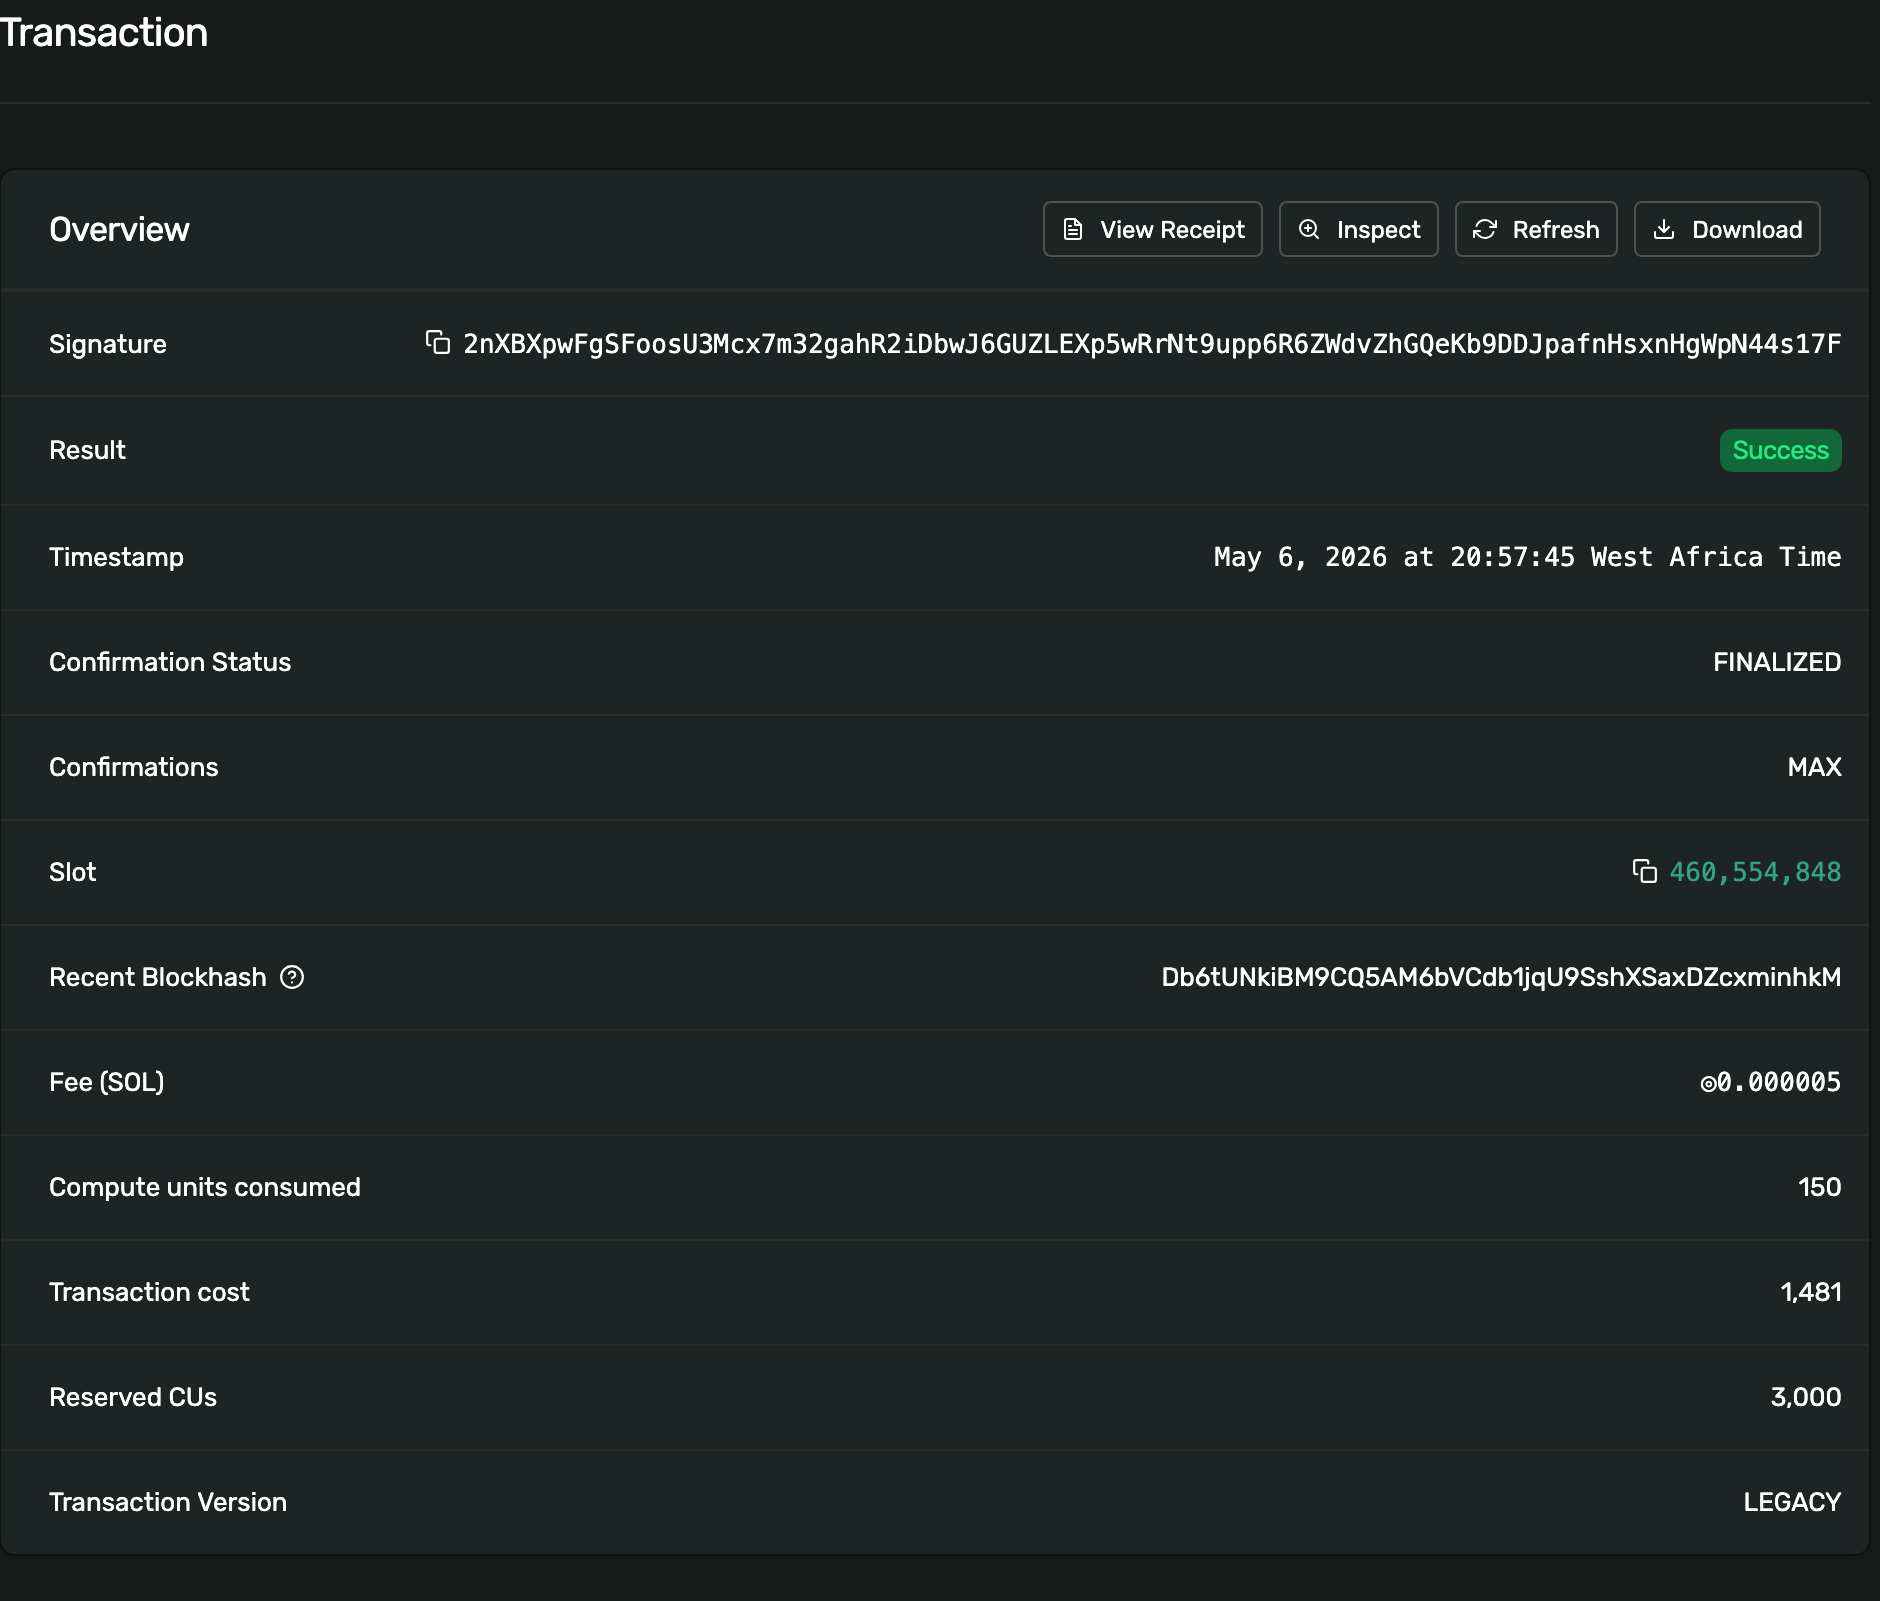Click the FINALIZED confirmation status
1880x1601 pixels.
point(1777,662)
